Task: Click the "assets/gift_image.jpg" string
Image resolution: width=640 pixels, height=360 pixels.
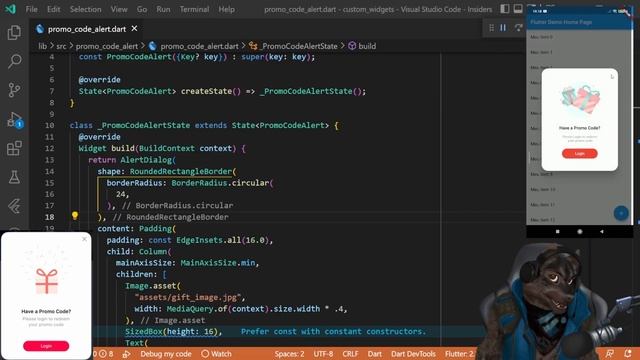Action: (x=188, y=297)
